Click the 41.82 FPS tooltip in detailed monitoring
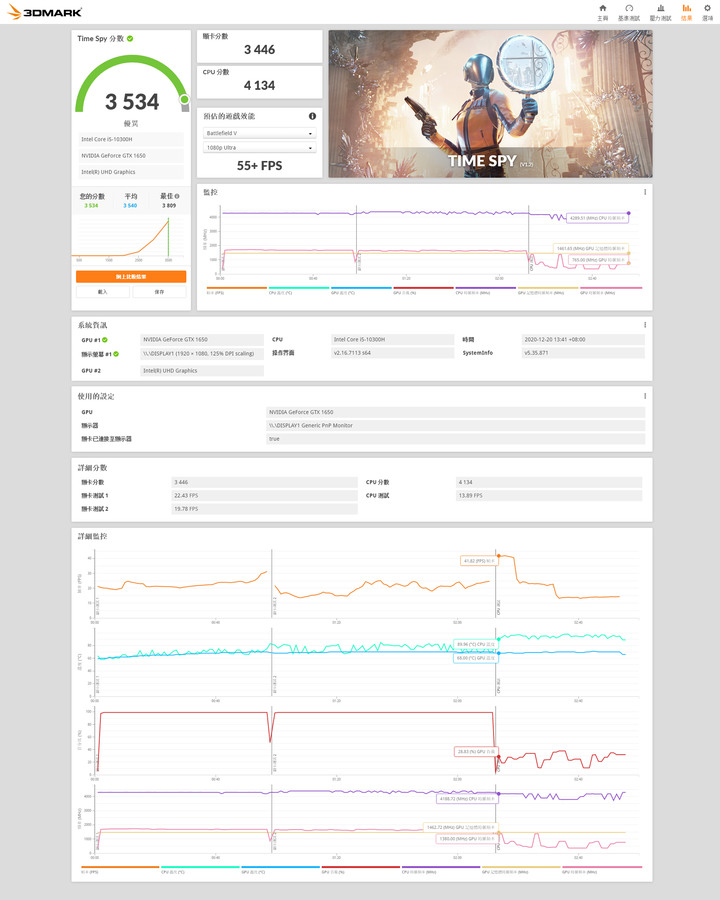The image size is (720, 900). point(479,561)
